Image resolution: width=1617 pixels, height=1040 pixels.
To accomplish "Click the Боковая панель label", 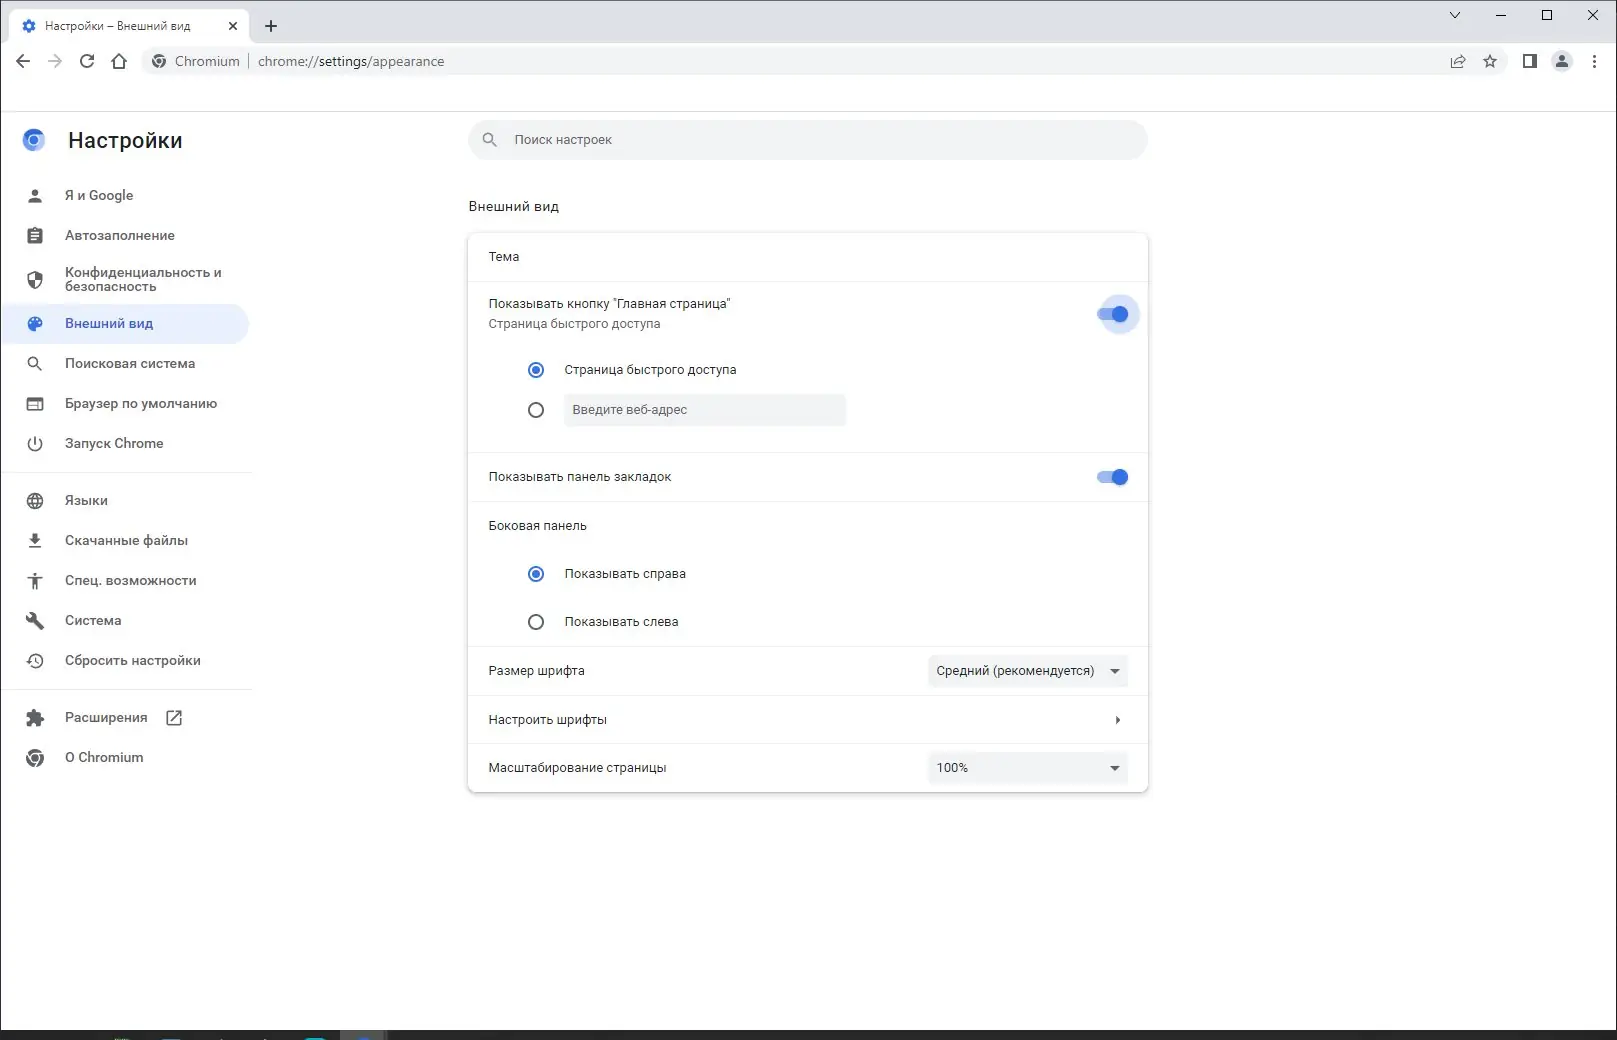I will pyautogui.click(x=538, y=526).
